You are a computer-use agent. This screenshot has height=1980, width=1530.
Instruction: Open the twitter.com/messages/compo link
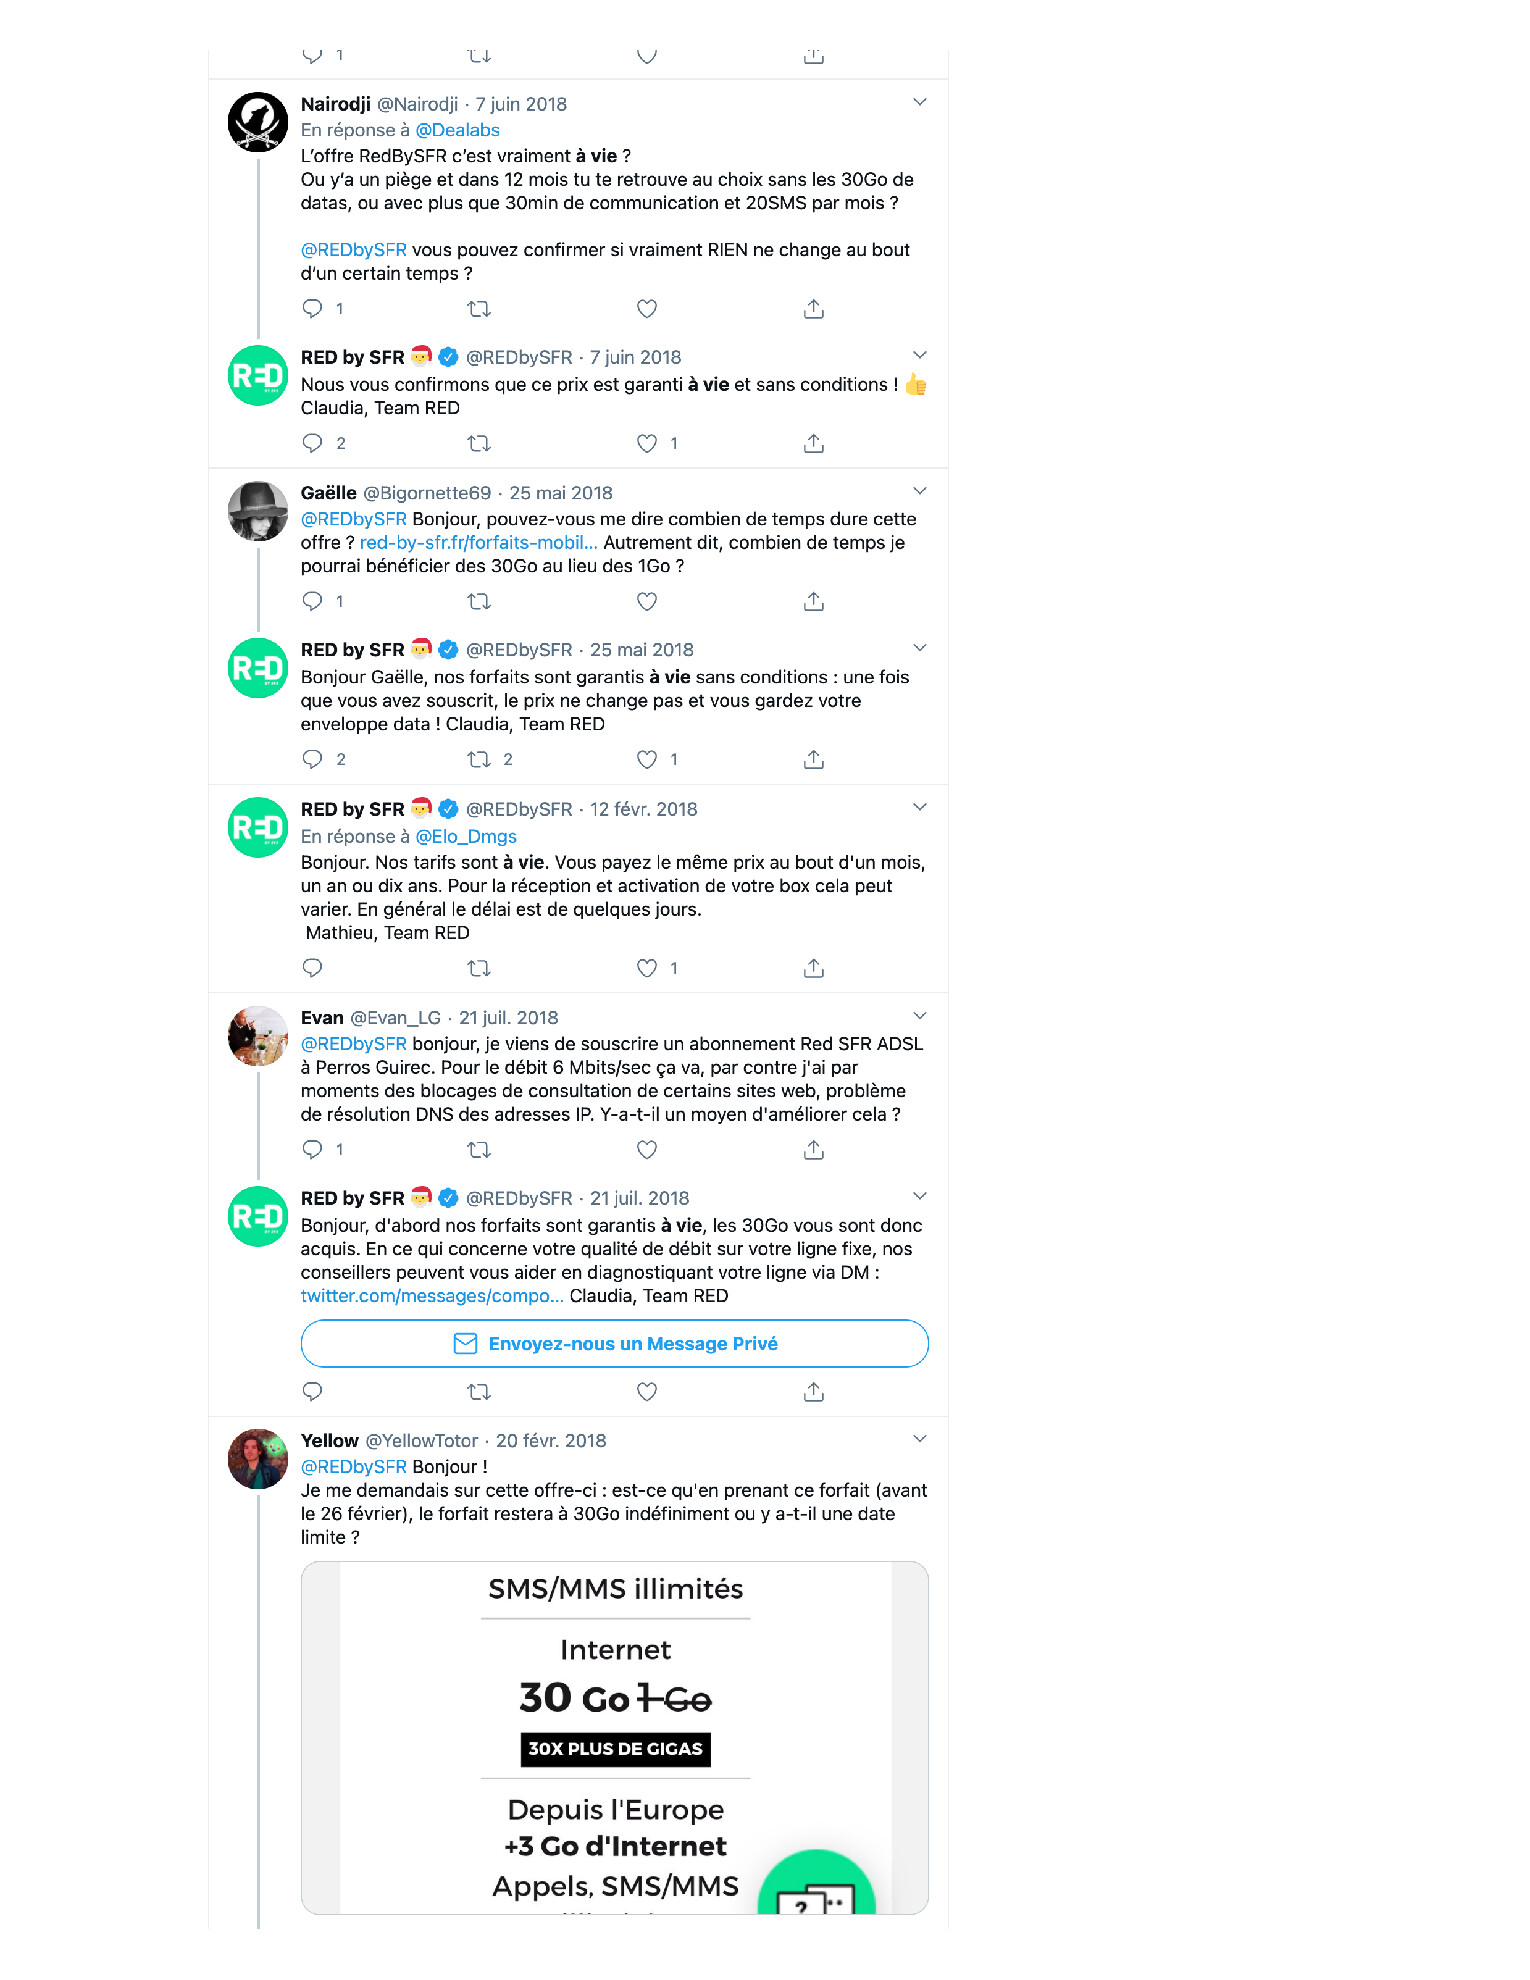point(432,1296)
